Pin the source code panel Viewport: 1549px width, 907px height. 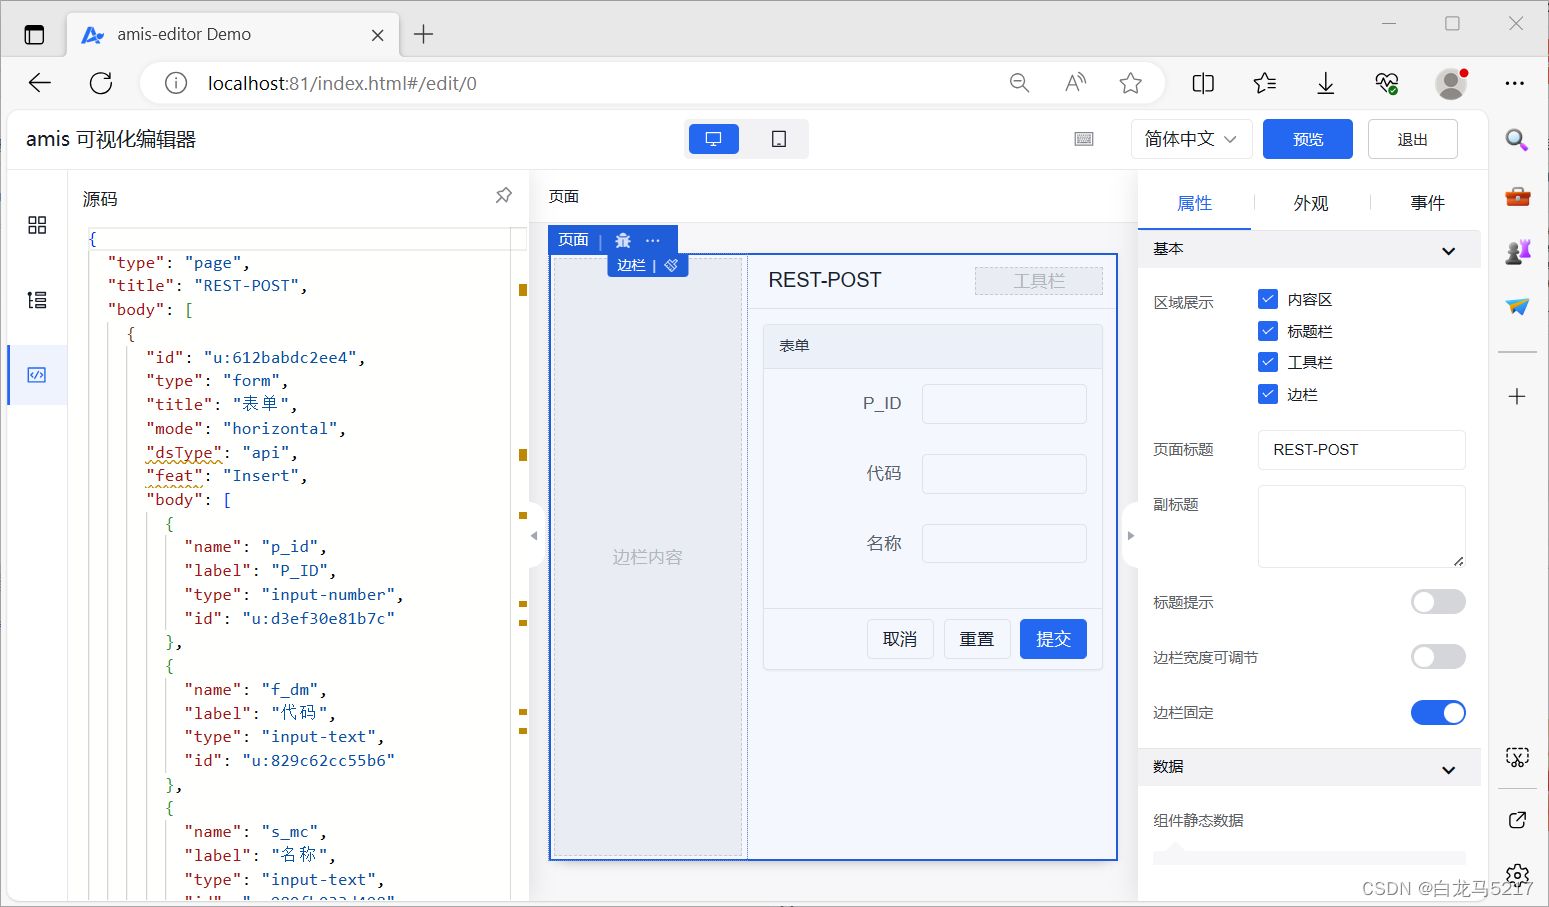click(x=504, y=195)
